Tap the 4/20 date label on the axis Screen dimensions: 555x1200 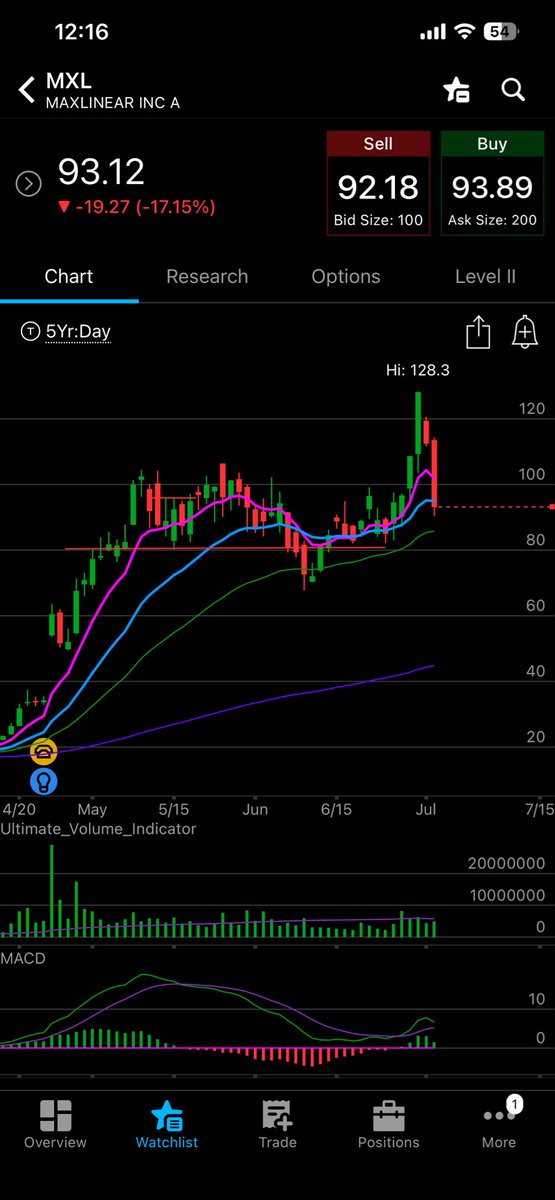pos(18,809)
